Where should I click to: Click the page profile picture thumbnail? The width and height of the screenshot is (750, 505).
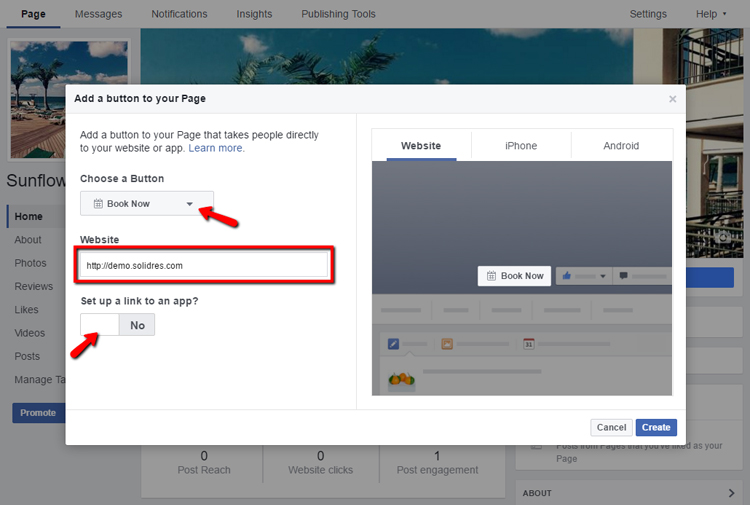coord(38,99)
